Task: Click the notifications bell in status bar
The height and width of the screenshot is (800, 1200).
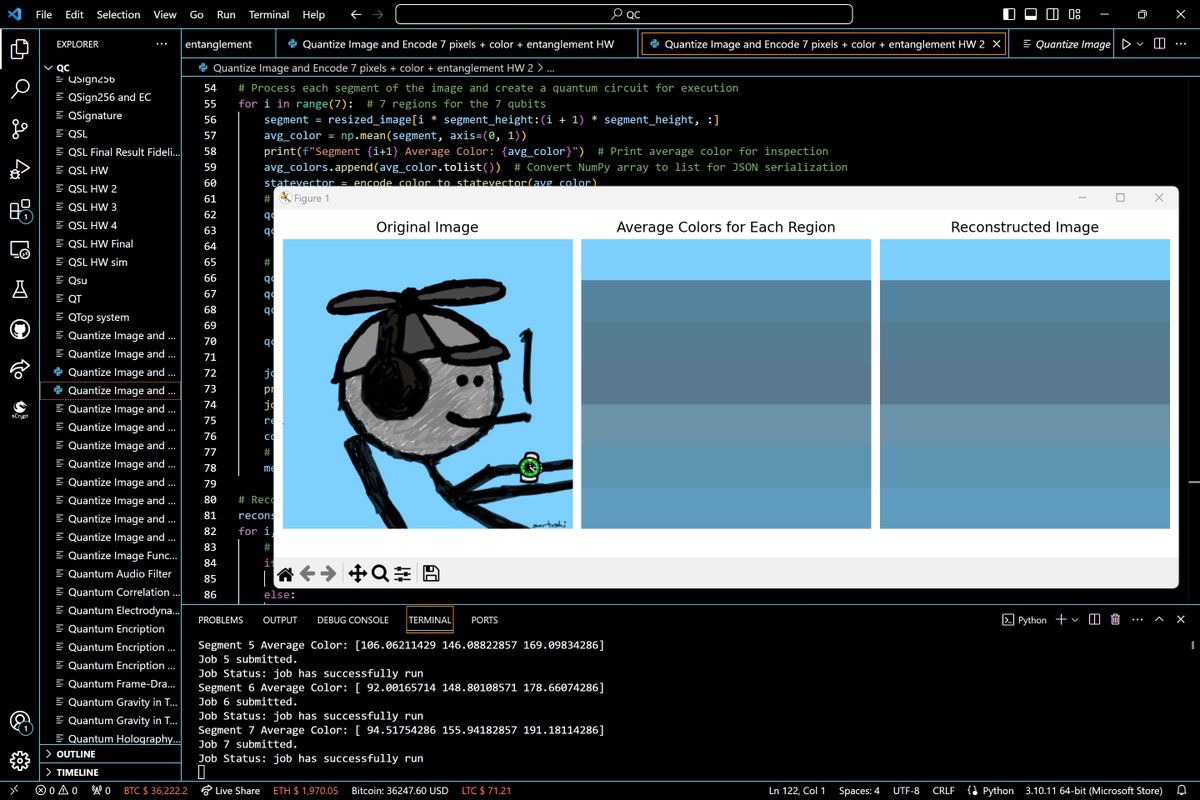Action: point(1181,791)
